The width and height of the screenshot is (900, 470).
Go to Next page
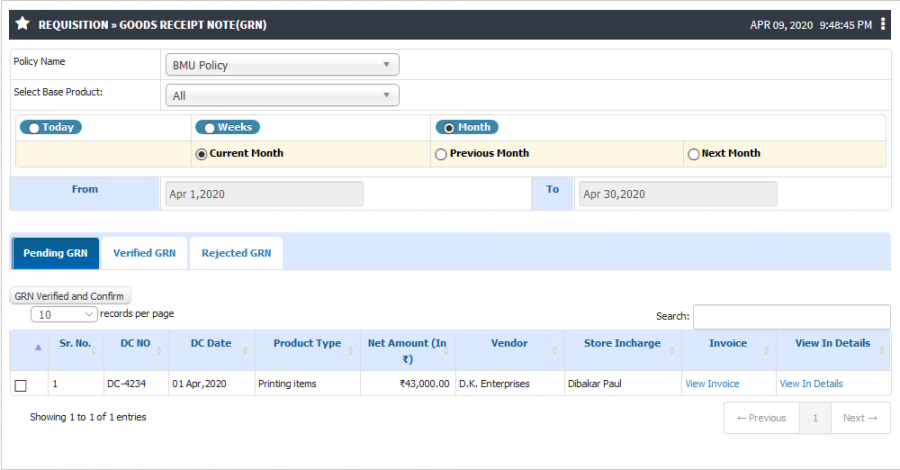click(860, 418)
